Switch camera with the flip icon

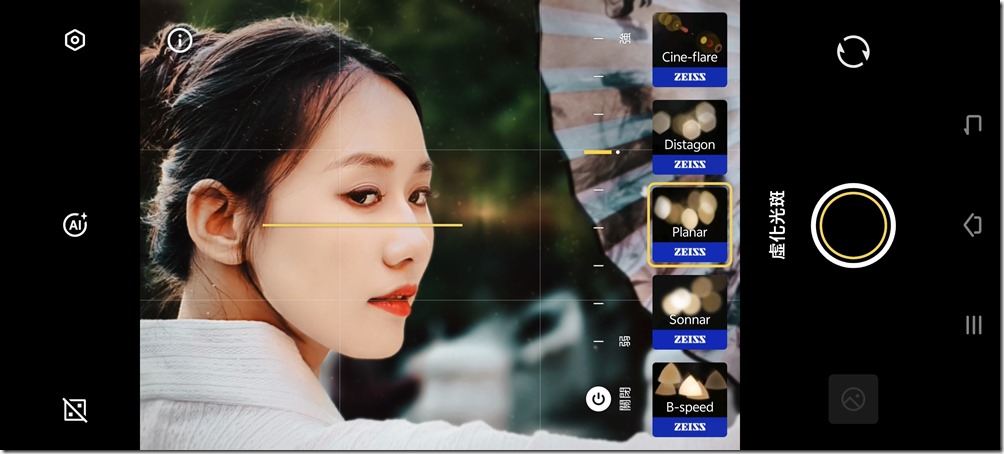pos(854,51)
